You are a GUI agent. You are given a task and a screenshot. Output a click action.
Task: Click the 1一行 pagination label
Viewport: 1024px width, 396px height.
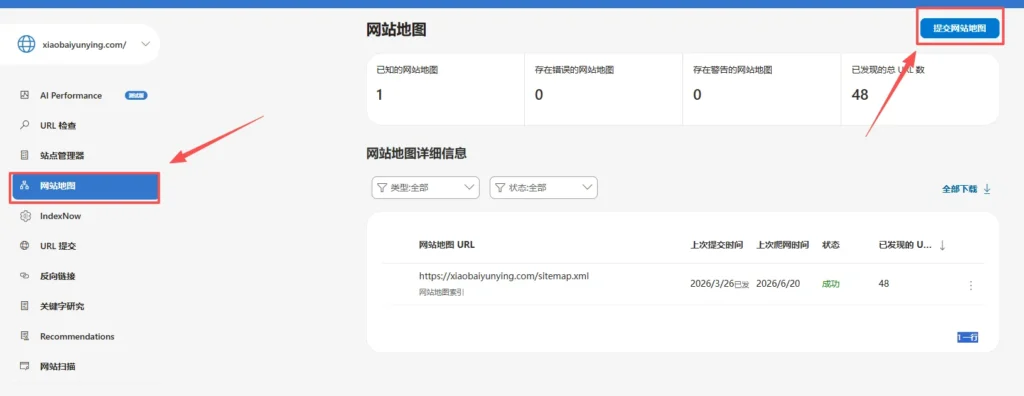pyautogui.click(x=968, y=337)
